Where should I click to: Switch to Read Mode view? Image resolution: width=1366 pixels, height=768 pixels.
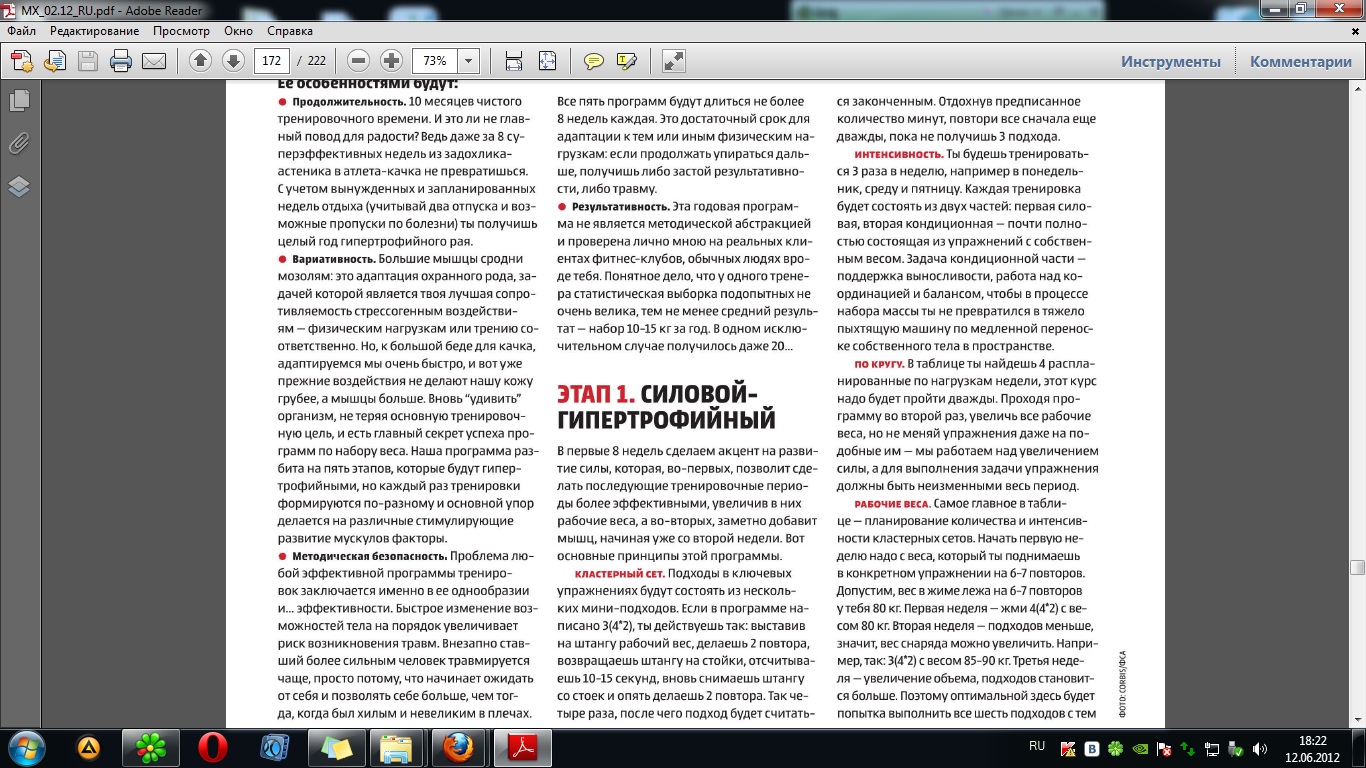[x=674, y=61]
